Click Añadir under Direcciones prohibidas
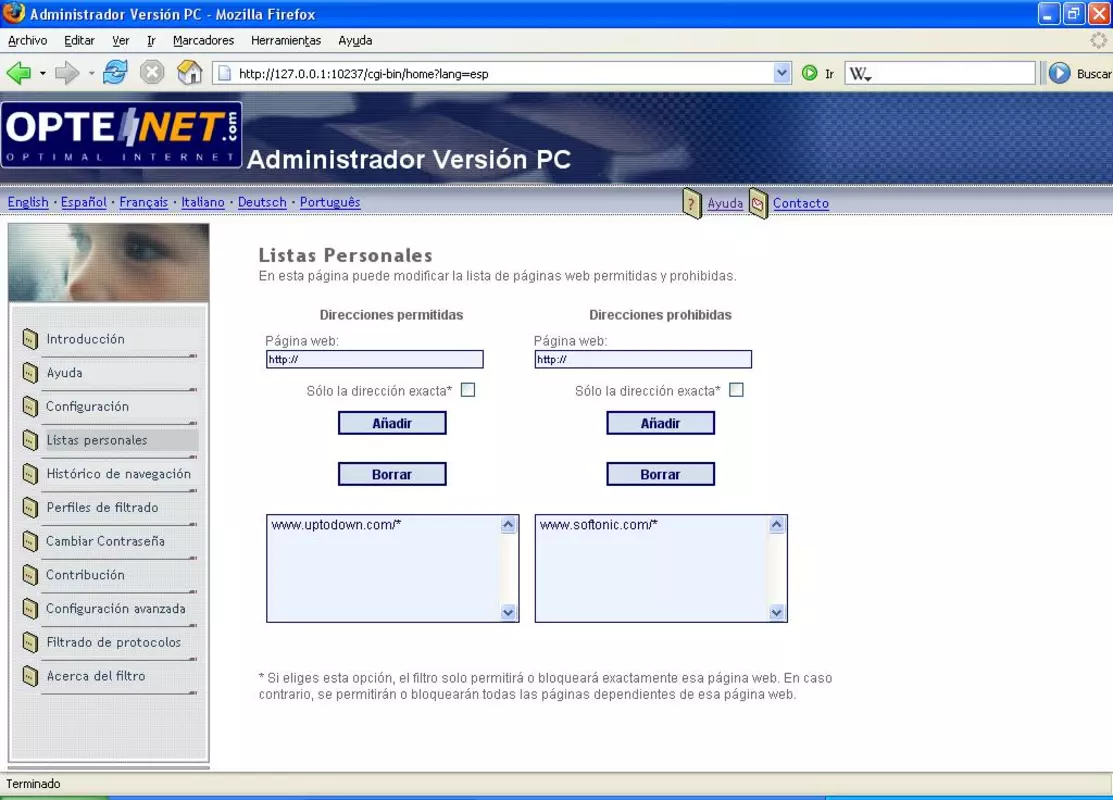Image resolution: width=1113 pixels, height=800 pixels. (x=660, y=423)
